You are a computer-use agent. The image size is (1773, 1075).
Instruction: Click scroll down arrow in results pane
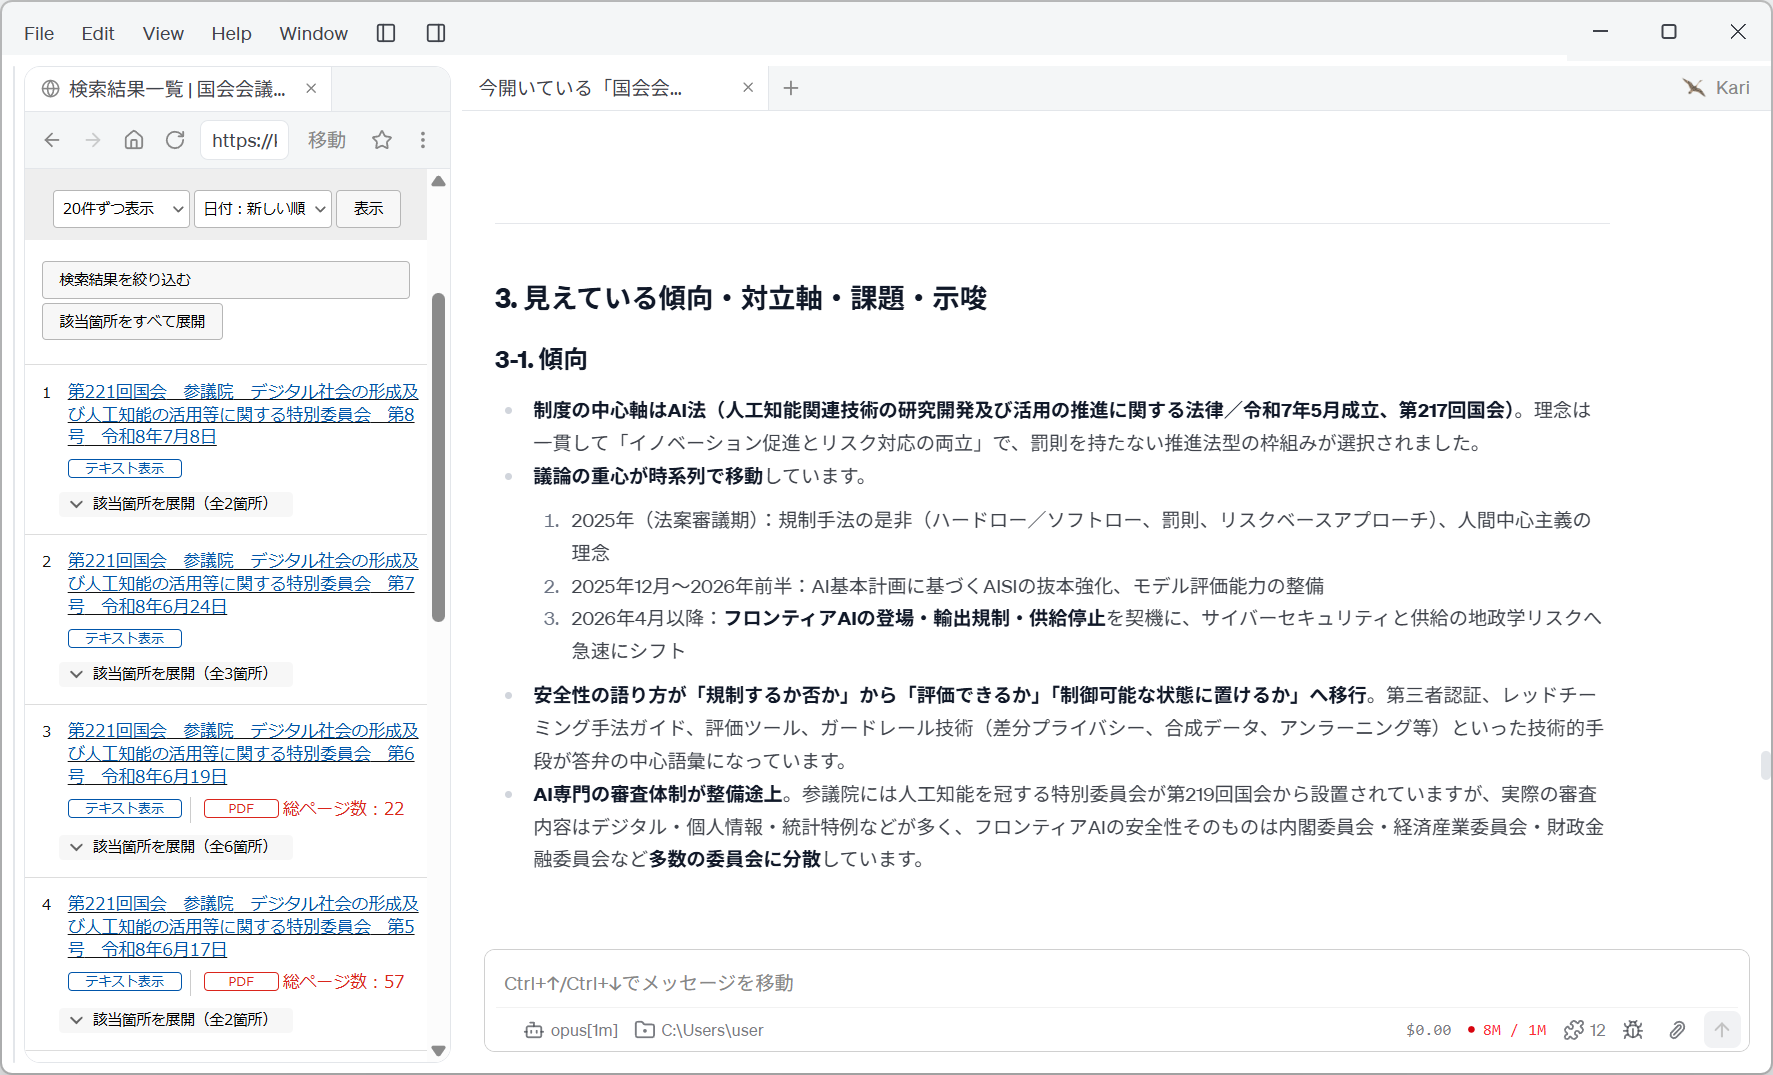pos(438,1050)
